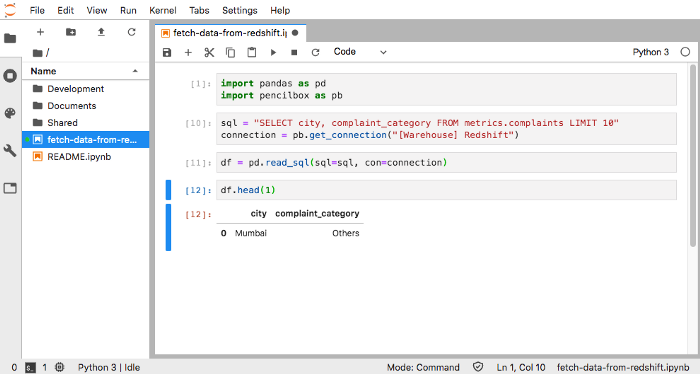
Task: Click the kernel chip icon in status bar
Action: pyautogui.click(x=59, y=367)
